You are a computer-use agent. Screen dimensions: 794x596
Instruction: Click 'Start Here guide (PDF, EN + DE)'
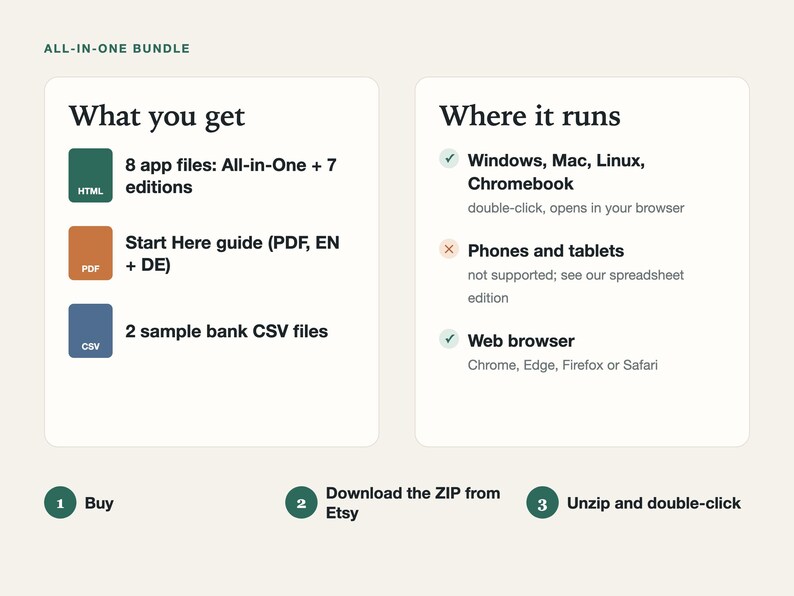click(x=232, y=253)
